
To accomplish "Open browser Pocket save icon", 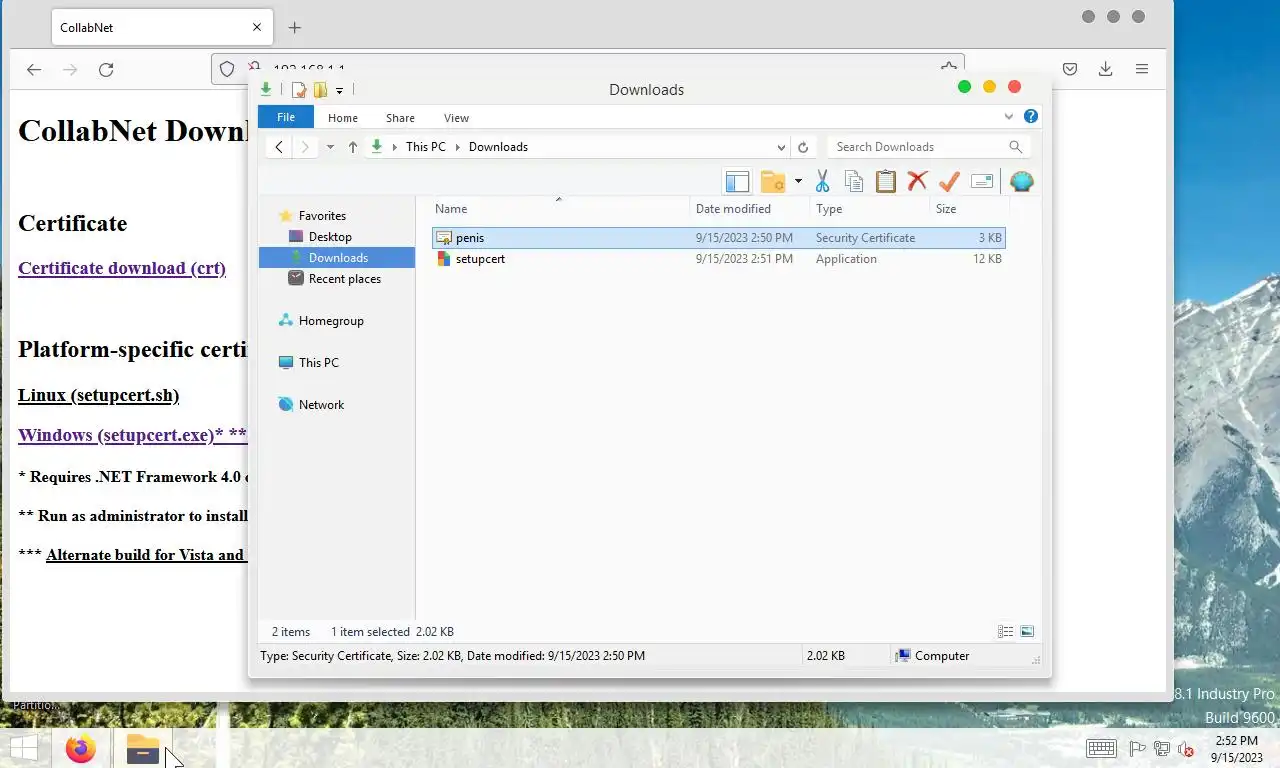I will [x=1069, y=69].
